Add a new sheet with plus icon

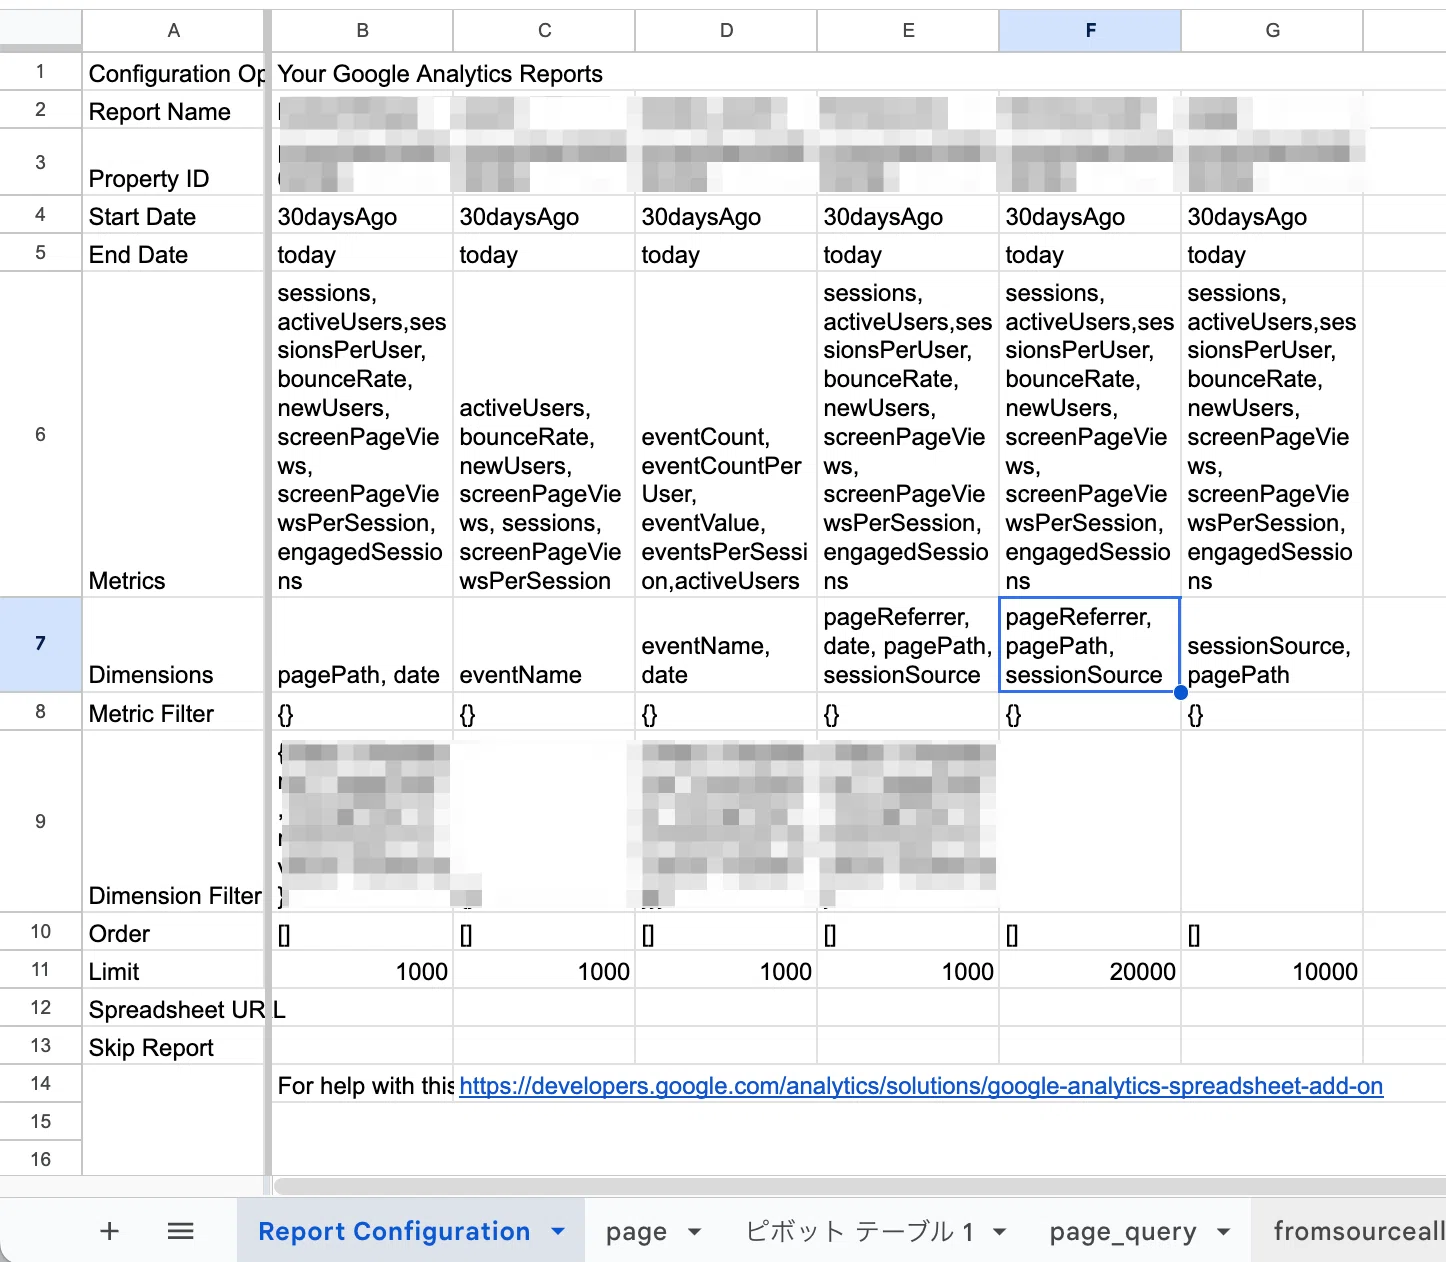click(x=110, y=1231)
